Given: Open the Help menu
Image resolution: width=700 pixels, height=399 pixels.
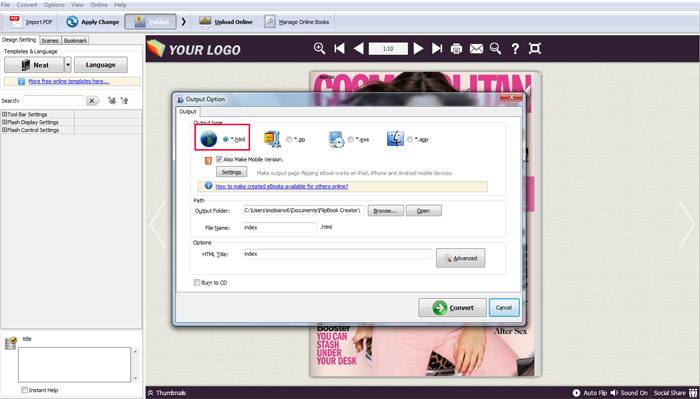Looking at the screenshot, I should click(x=120, y=5).
